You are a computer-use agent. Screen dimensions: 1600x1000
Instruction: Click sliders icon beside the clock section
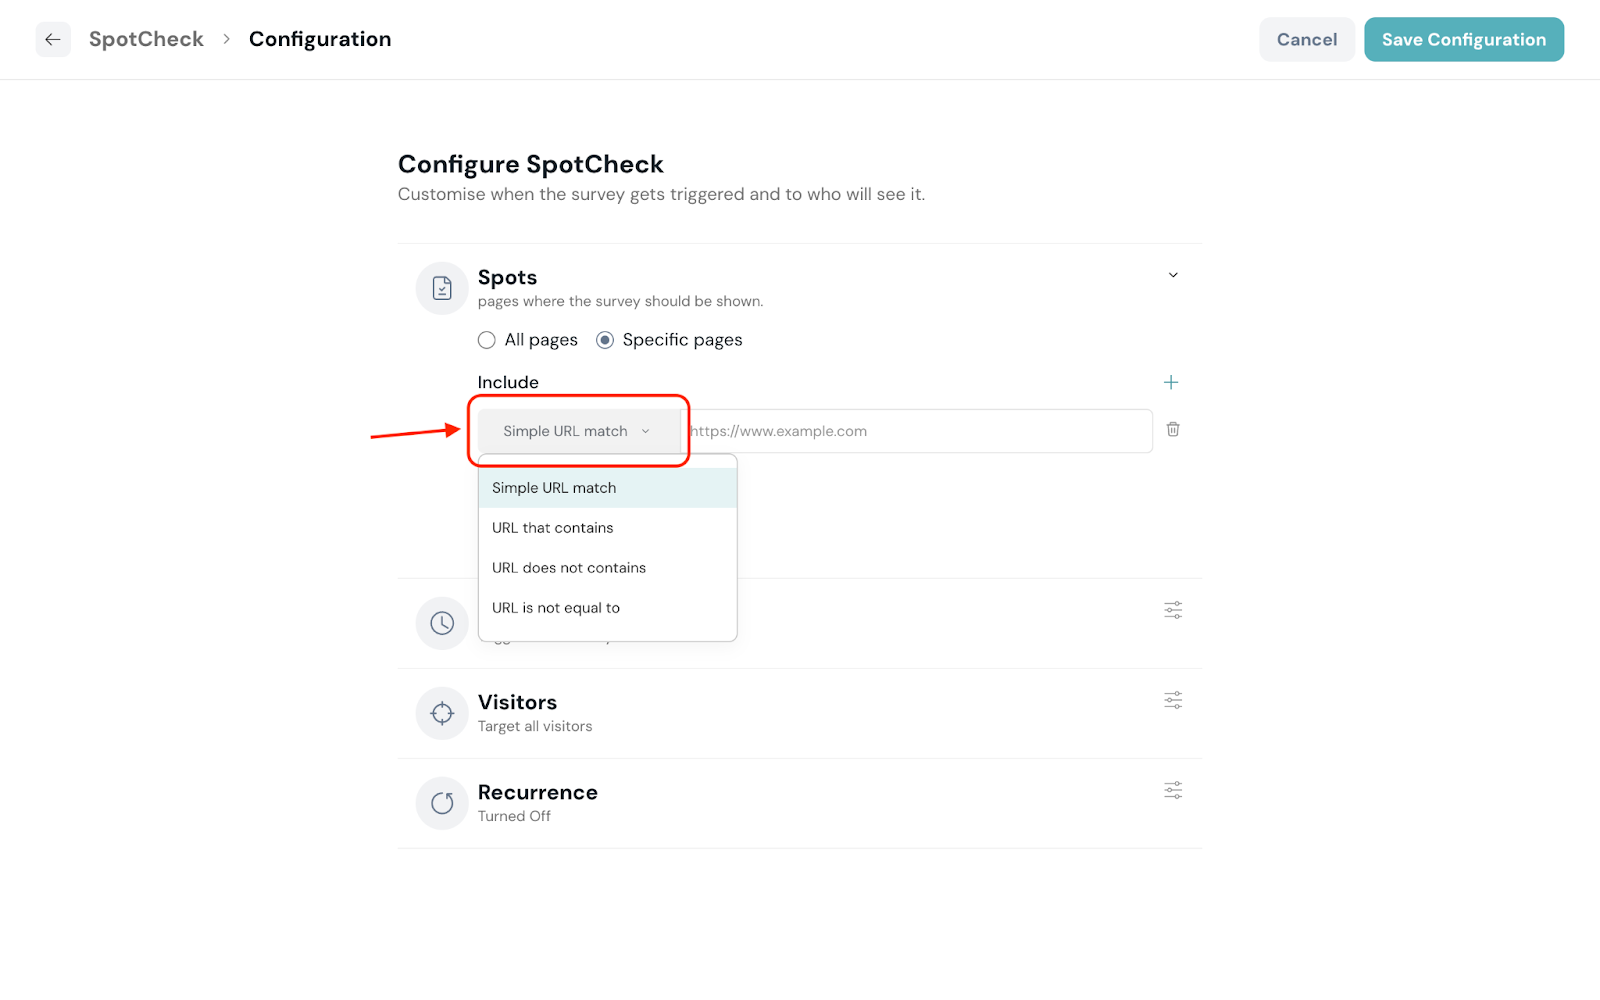pos(1173,610)
